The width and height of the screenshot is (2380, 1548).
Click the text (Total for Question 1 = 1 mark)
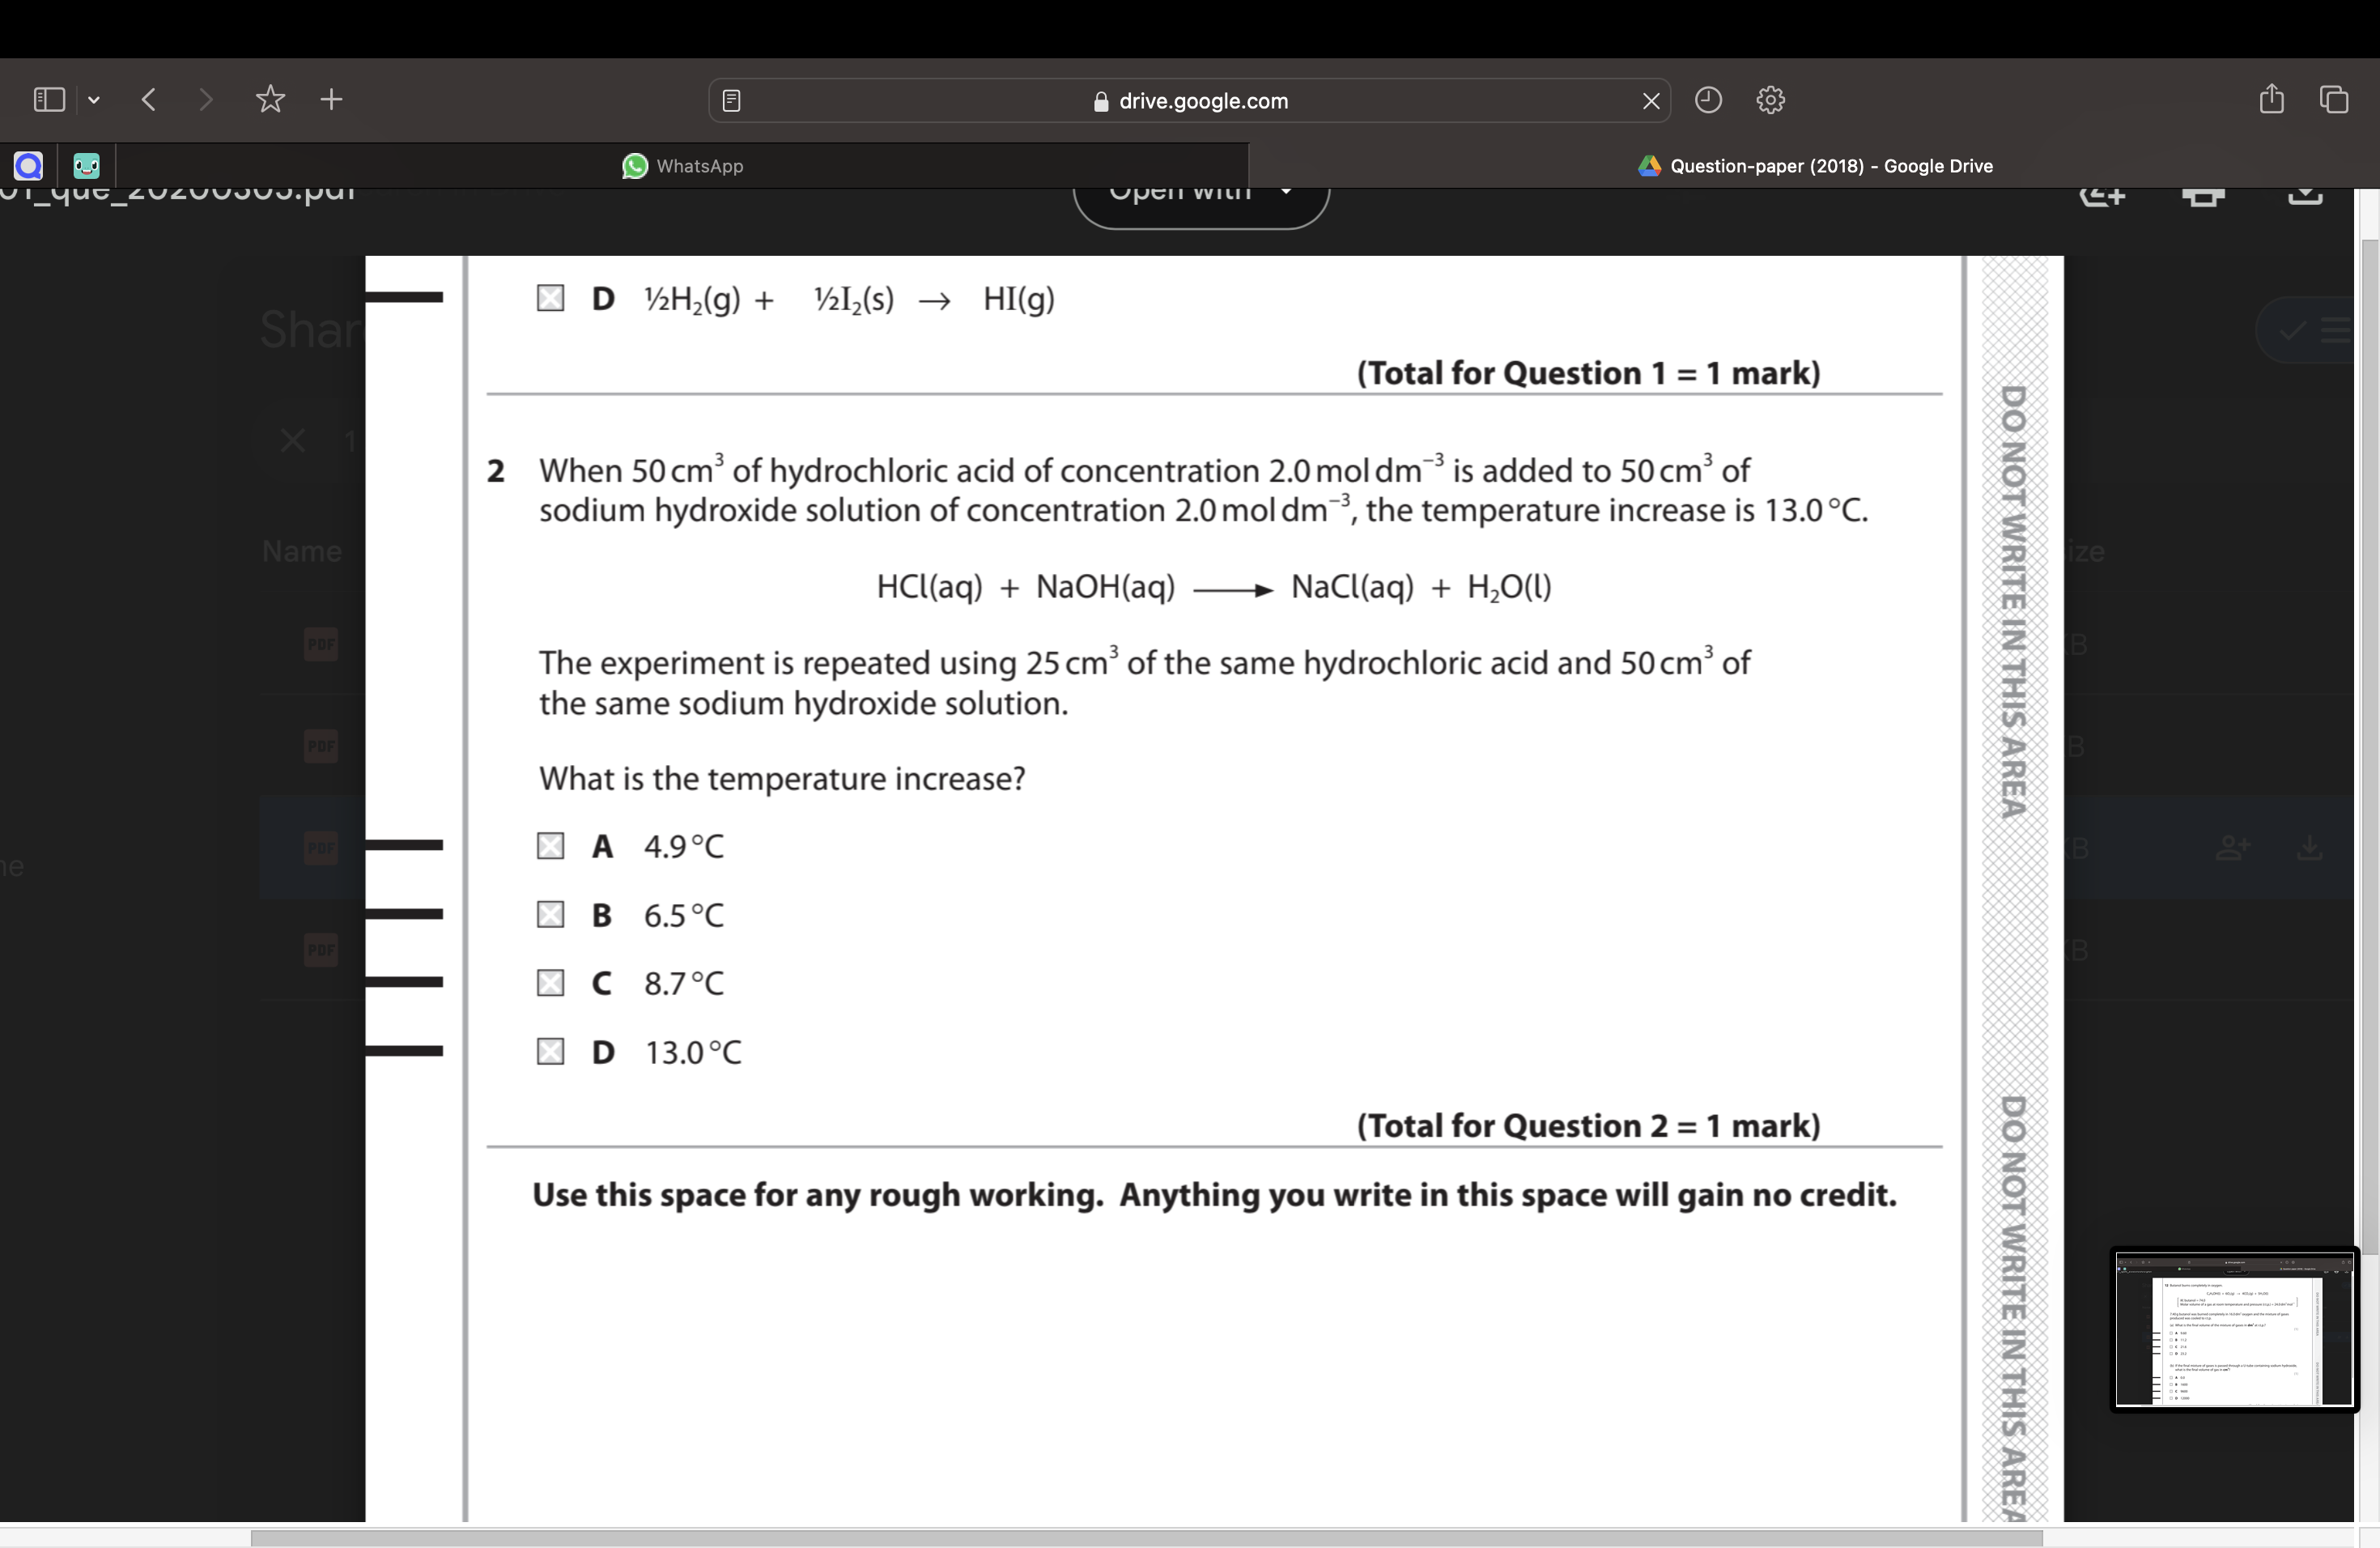pos(1588,373)
